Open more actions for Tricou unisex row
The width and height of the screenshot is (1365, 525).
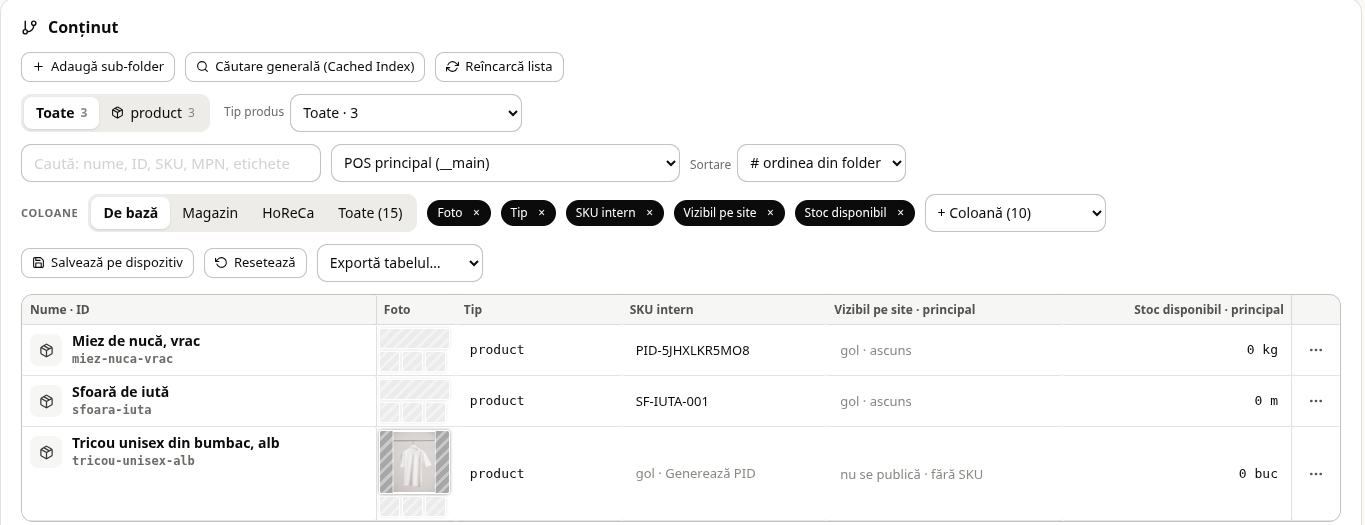(x=1316, y=474)
